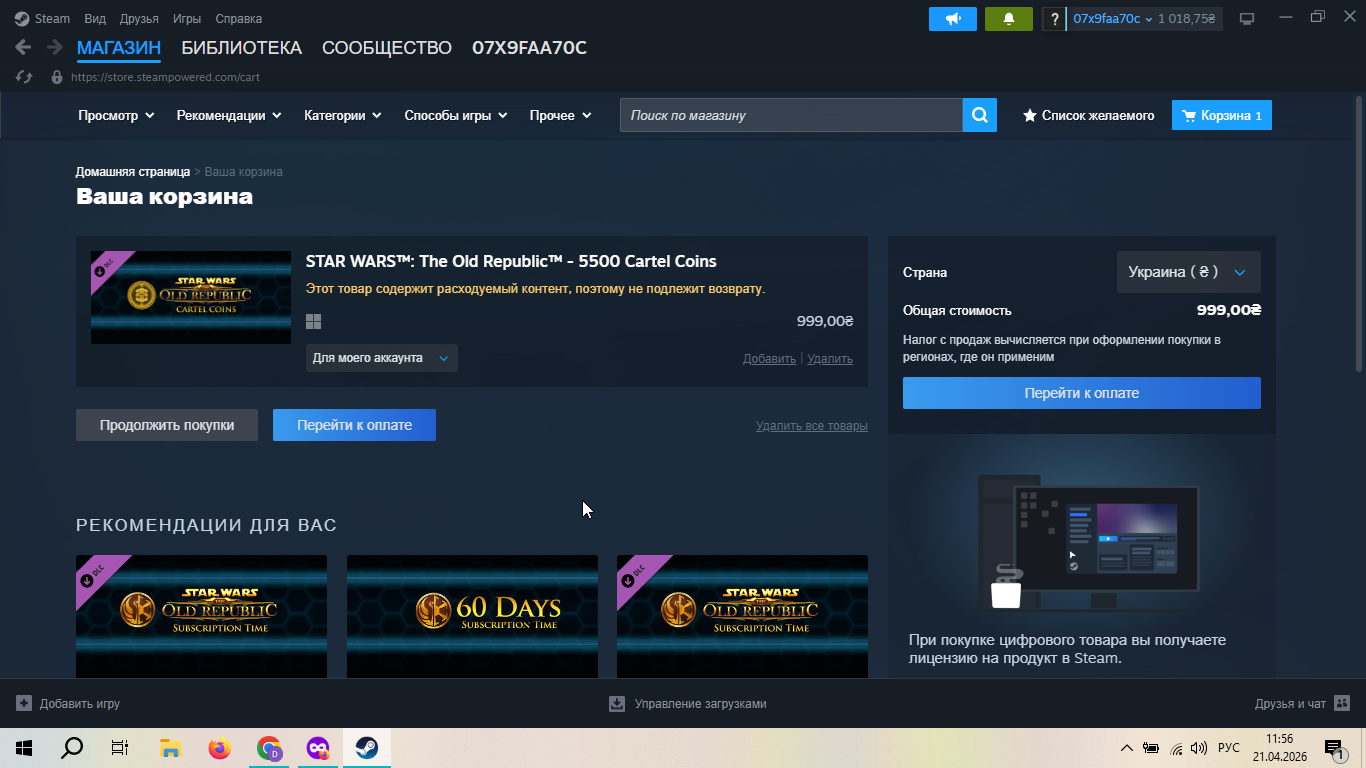
Task: Click Продолжить покупки button
Action: click(x=167, y=425)
